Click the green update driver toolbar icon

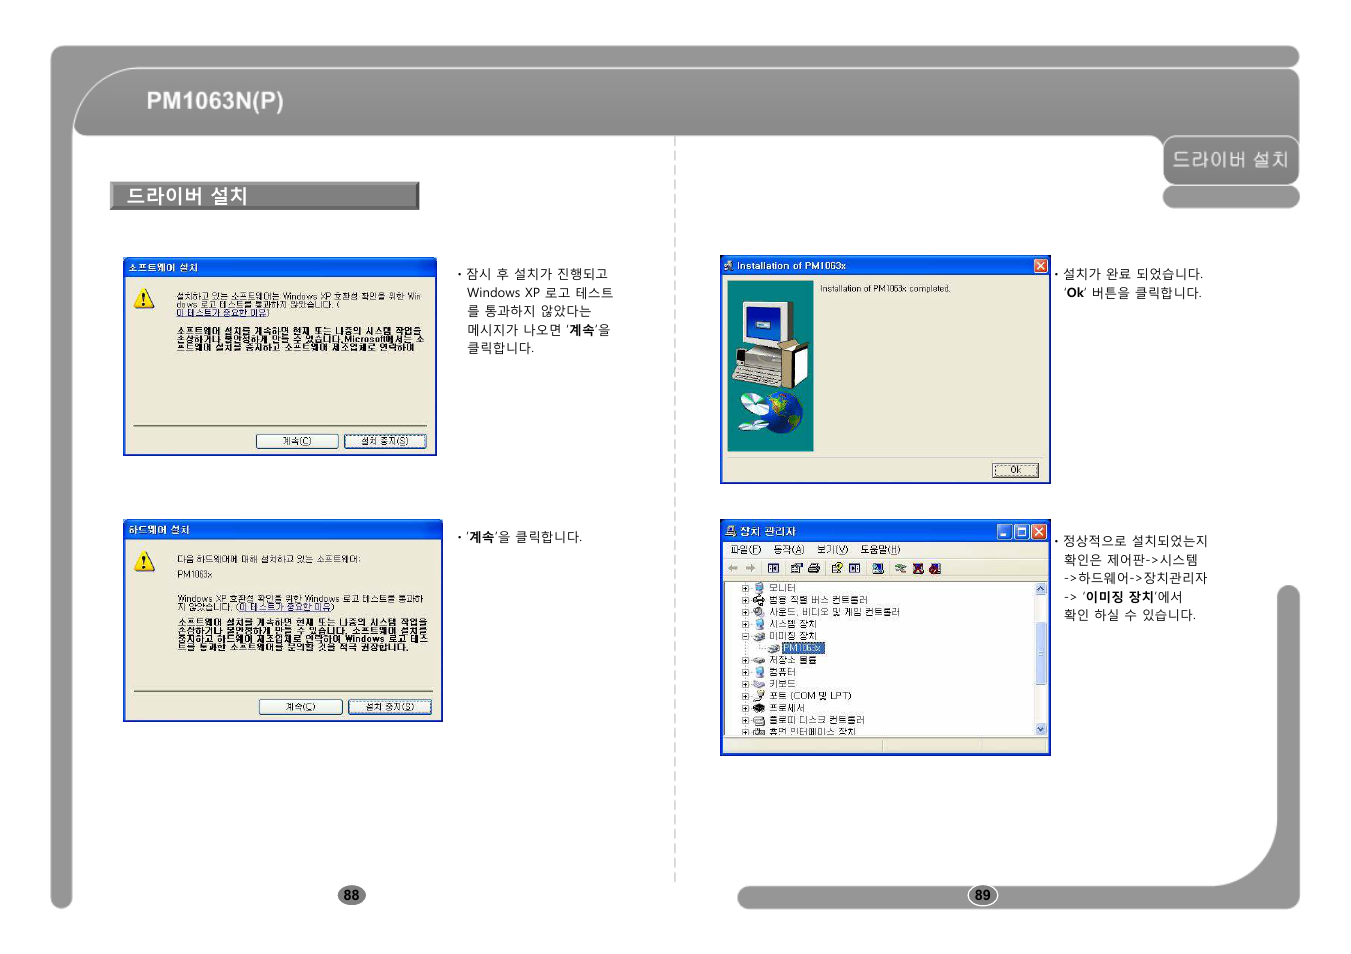tap(900, 568)
